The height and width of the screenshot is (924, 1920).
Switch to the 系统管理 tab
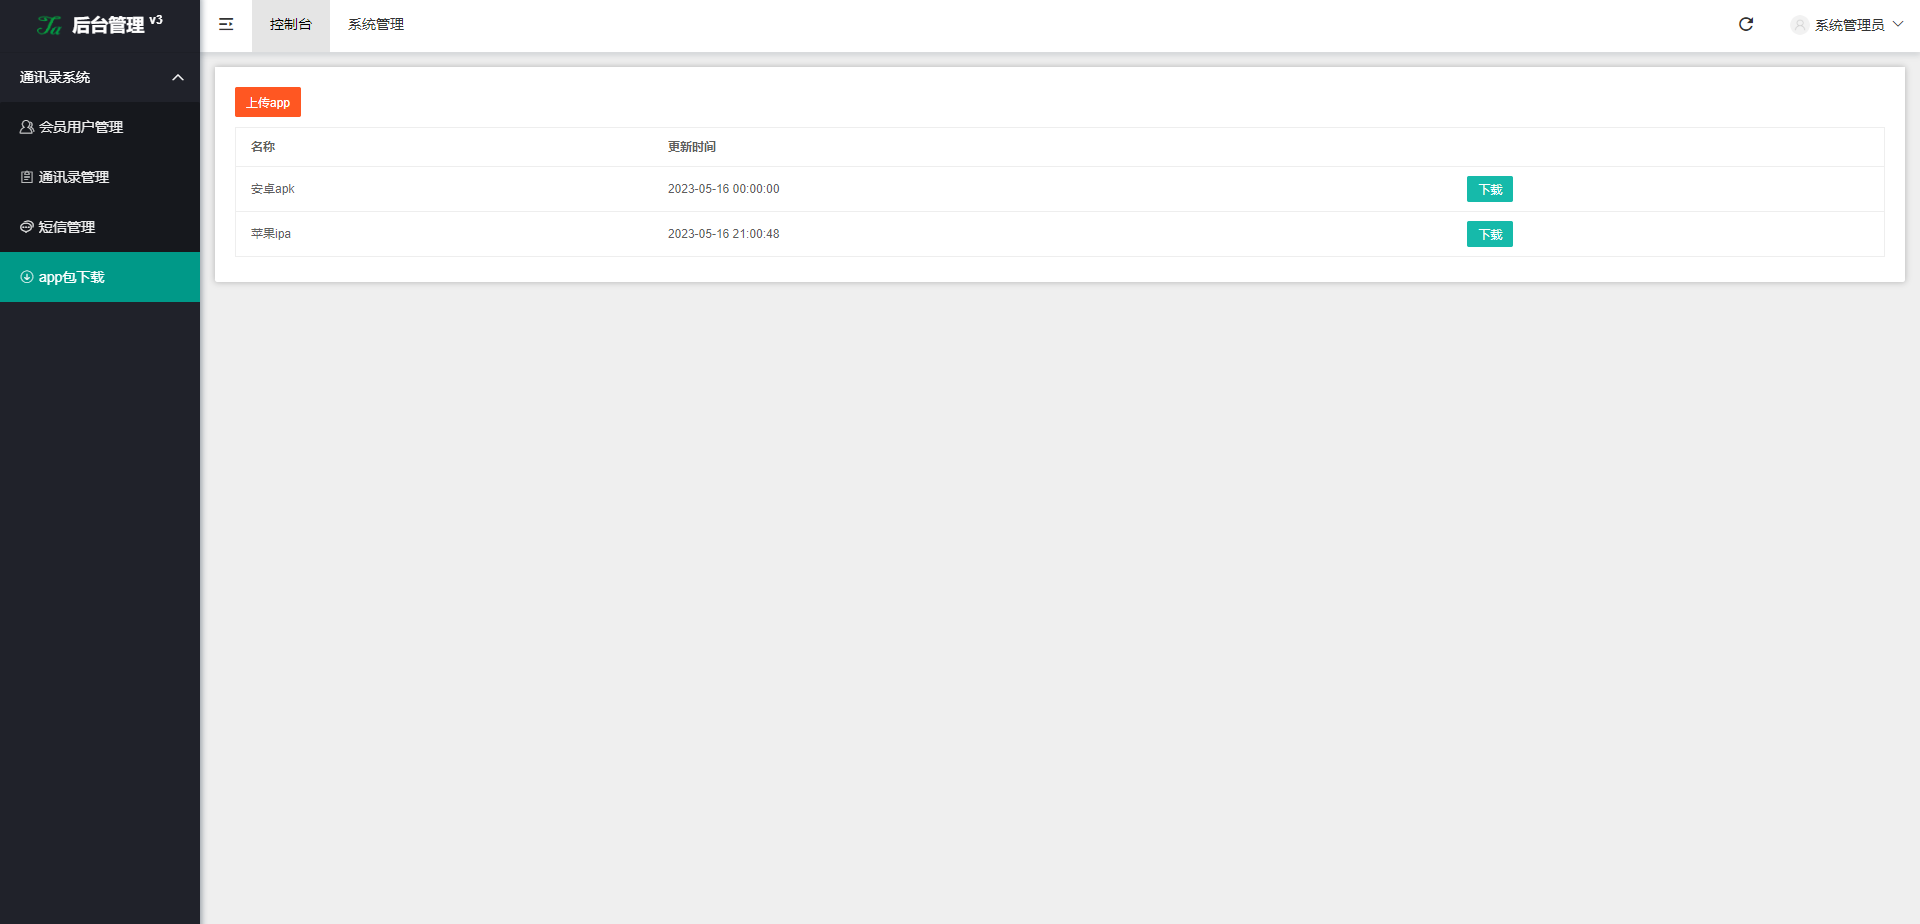click(376, 25)
